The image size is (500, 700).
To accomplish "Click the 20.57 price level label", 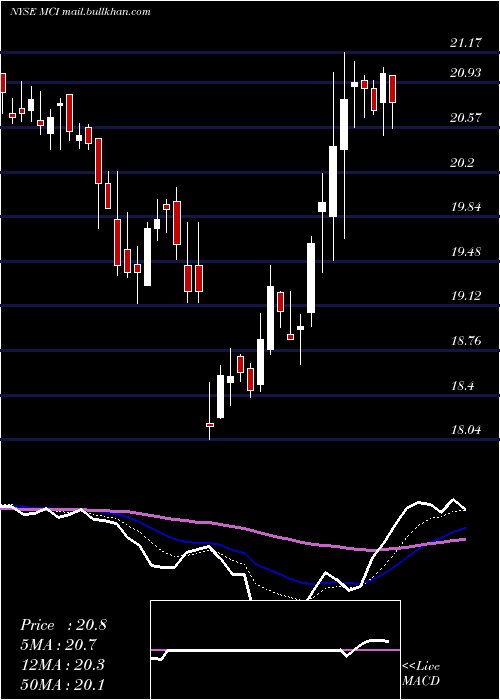I will click(x=466, y=118).
